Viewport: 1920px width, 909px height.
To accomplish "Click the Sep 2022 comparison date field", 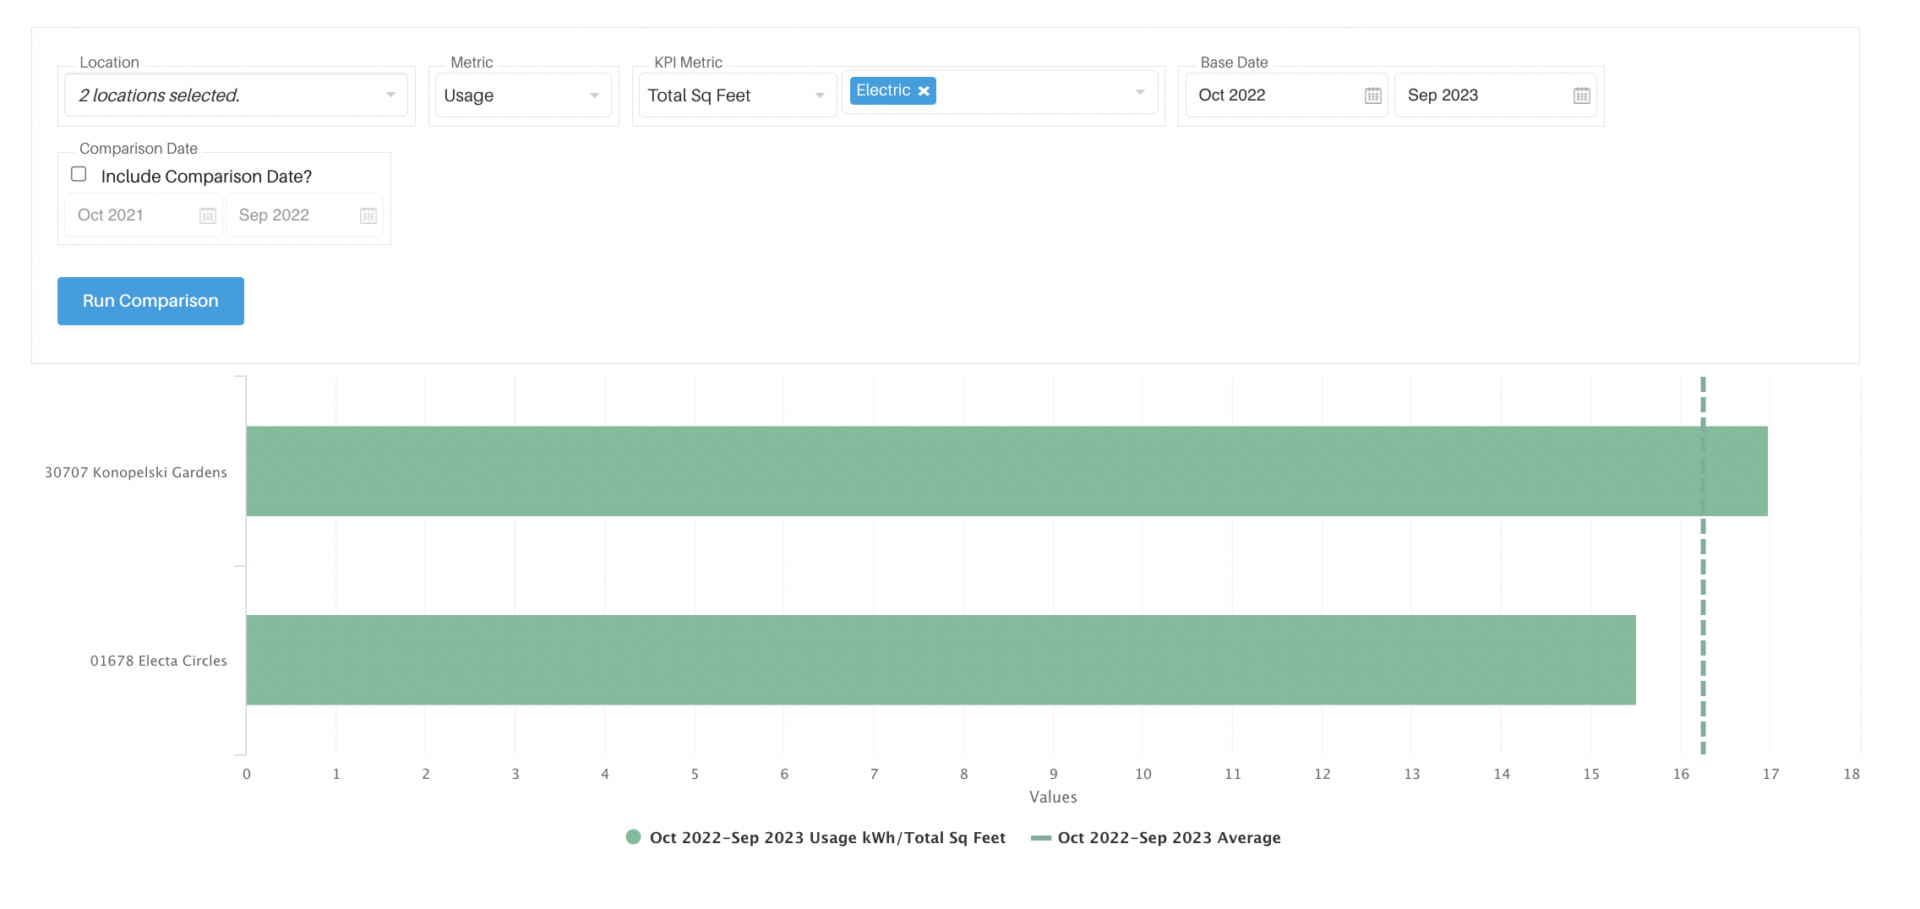I will coord(290,216).
